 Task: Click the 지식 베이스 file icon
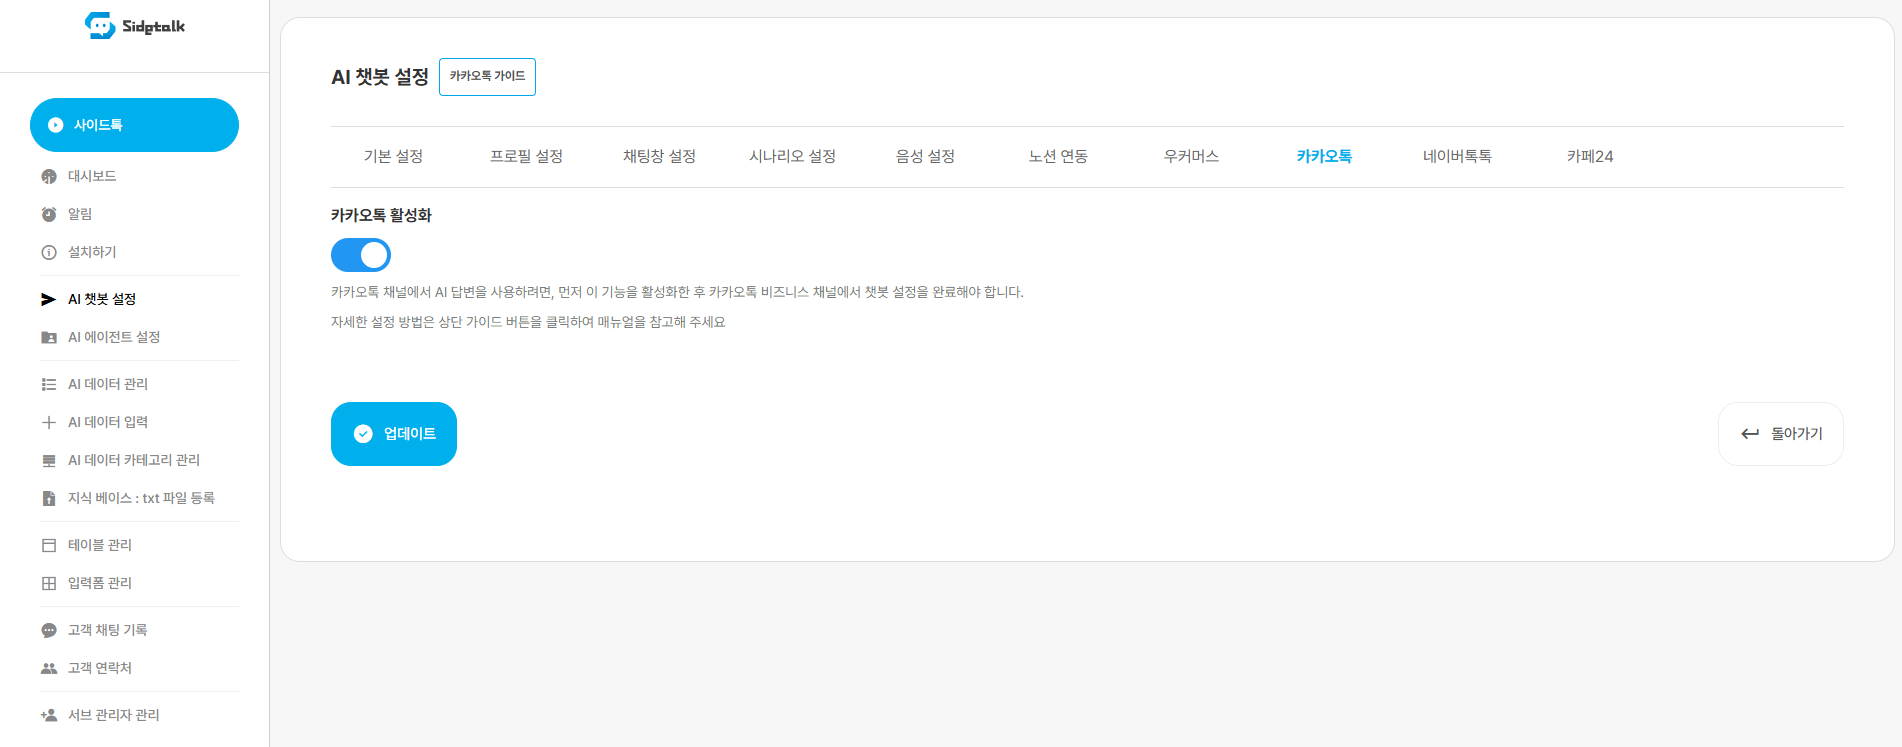[x=49, y=498]
